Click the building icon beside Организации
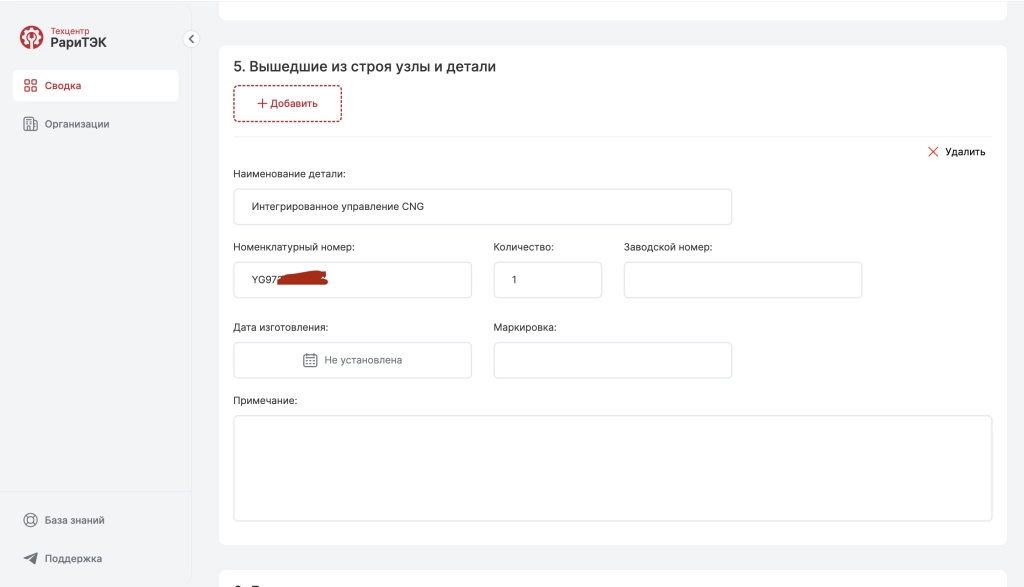This screenshot has height=587, width=1024. tap(28, 123)
